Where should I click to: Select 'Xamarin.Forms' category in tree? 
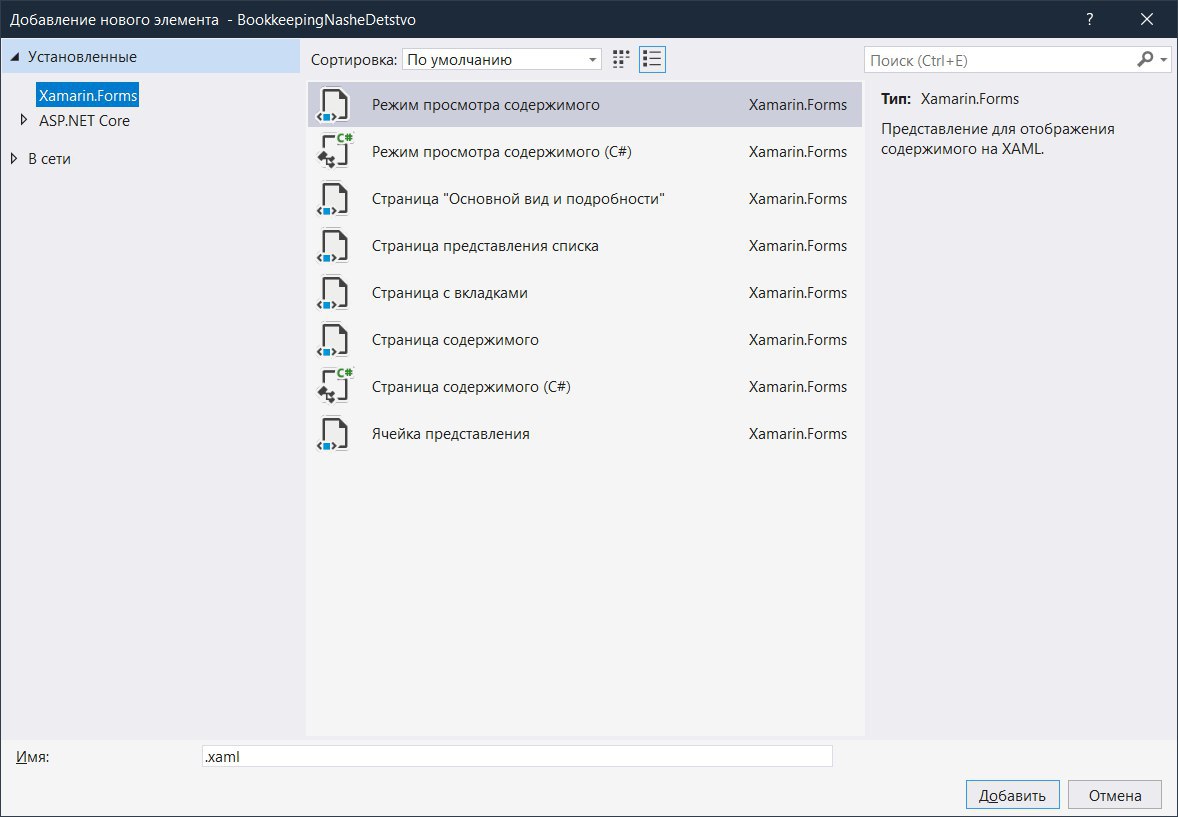pos(88,95)
